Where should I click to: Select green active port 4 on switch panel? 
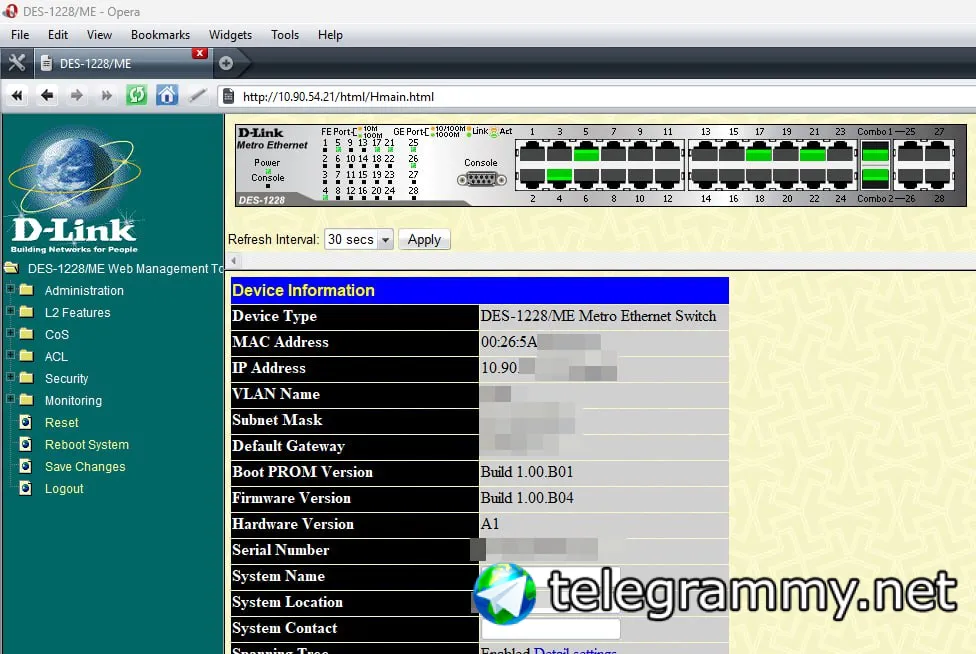pyautogui.click(x=559, y=178)
